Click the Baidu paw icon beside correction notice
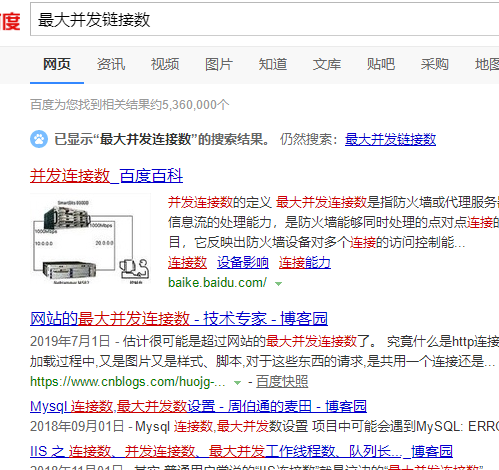 click(x=39, y=139)
